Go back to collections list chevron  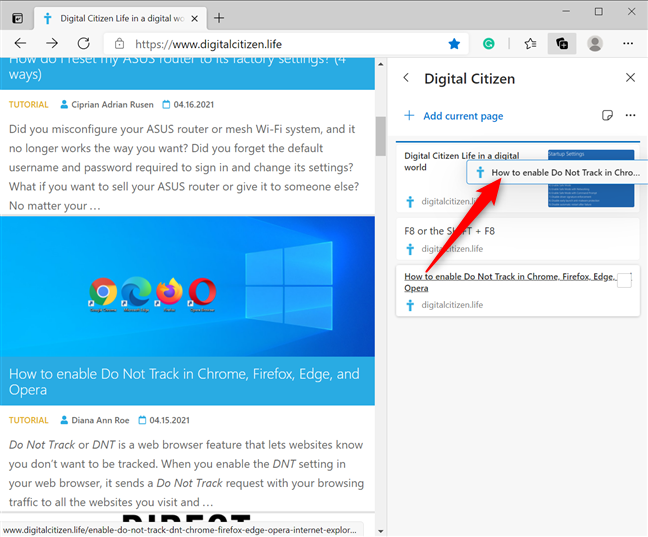[x=406, y=78]
